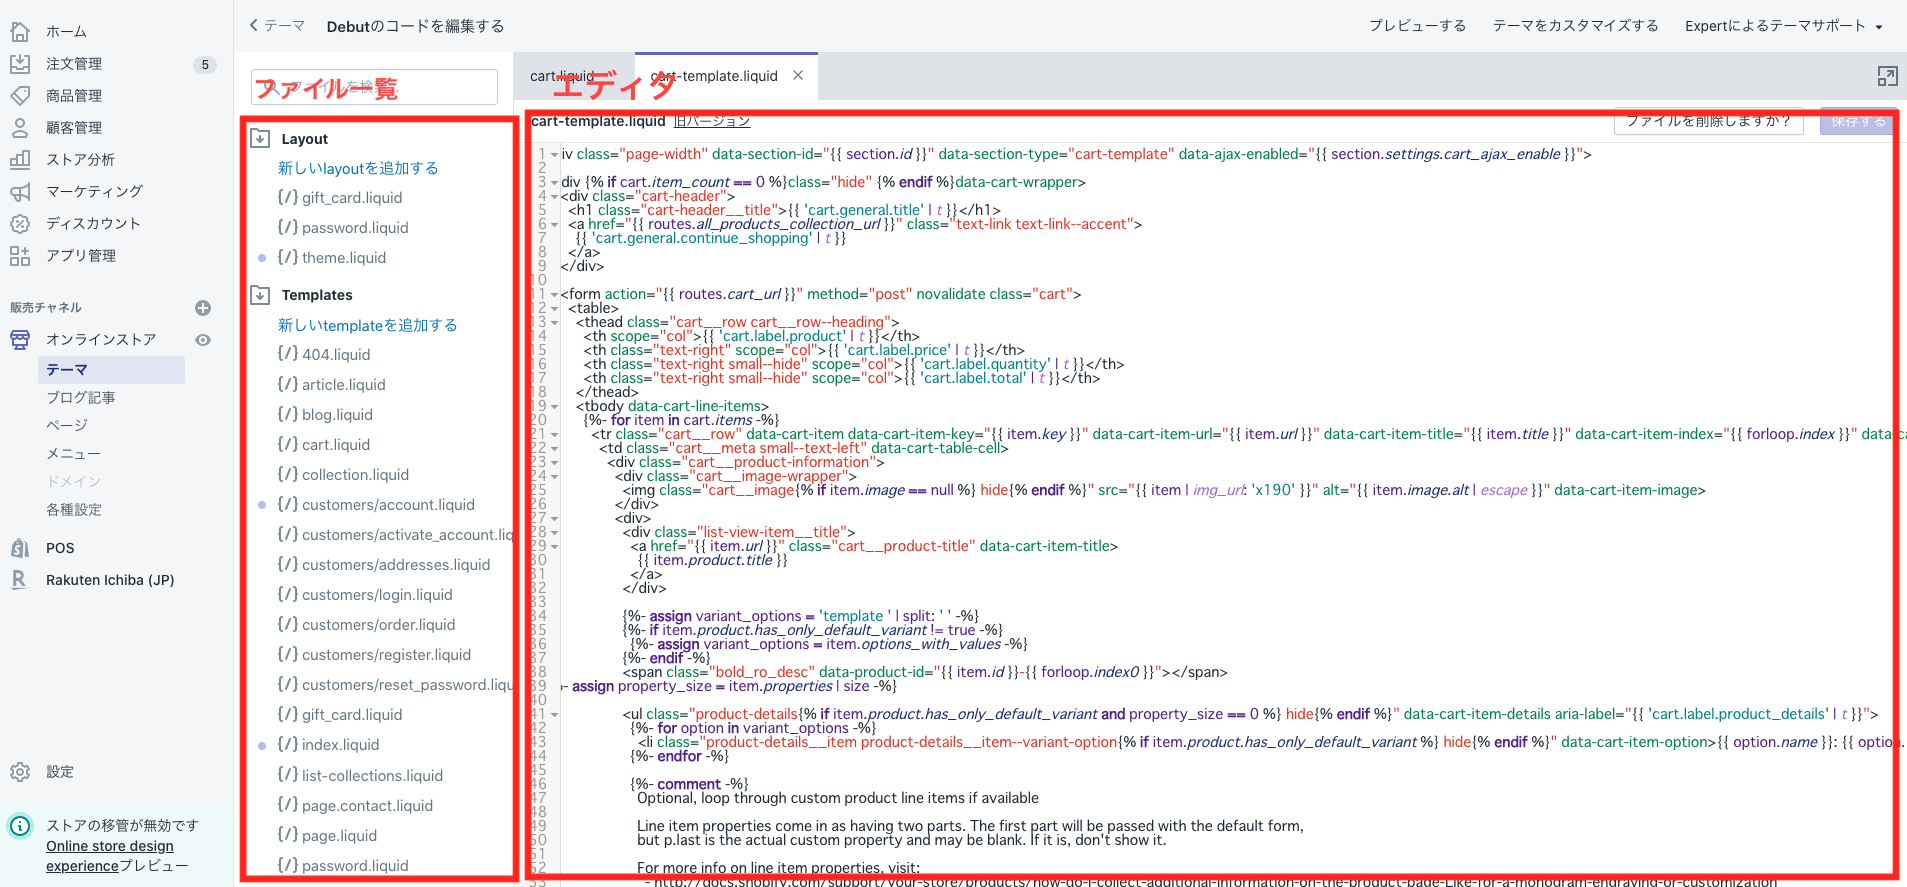Click the Home icon in sidebar
This screenshot has height=887, width=1907.
pyautogui.click(x=20, y=32)
